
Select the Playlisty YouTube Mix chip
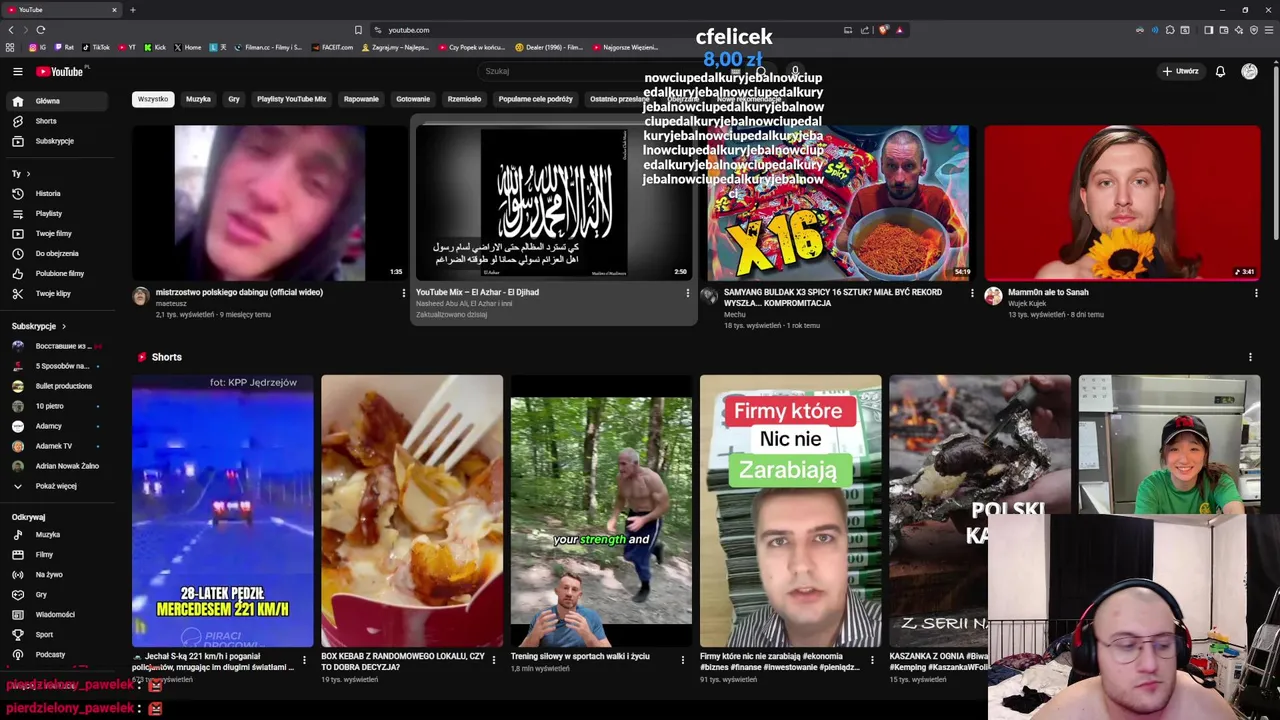pyautogui.click(x=291, y=99)
